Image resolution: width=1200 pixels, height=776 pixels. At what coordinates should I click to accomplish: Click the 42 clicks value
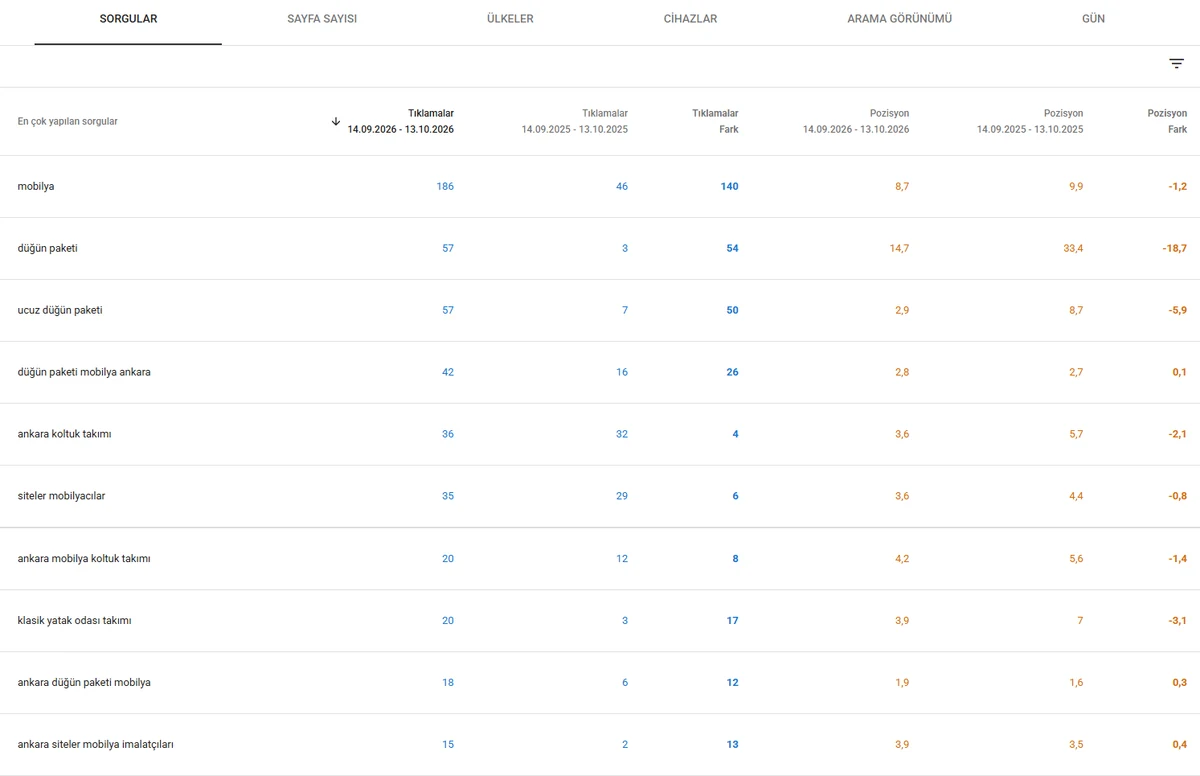point(448,372)
